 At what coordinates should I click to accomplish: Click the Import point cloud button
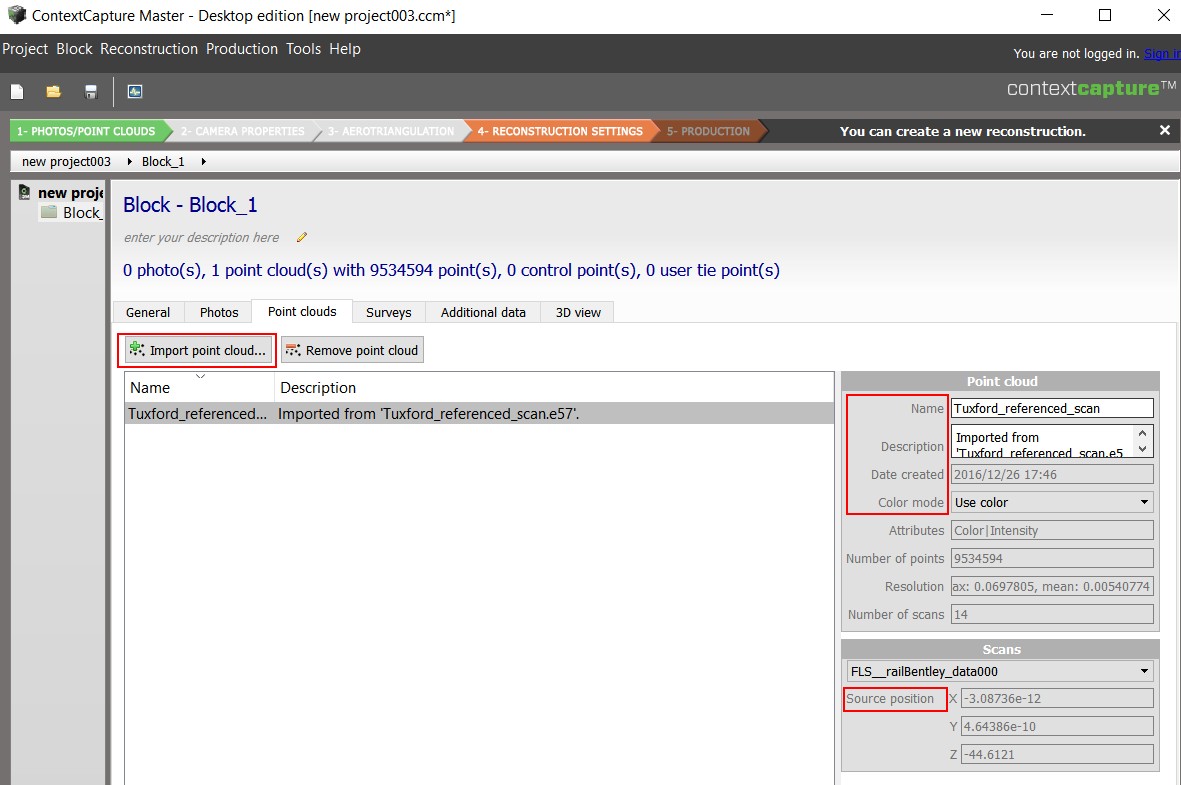pyautogui.click(x=198, y=350)
